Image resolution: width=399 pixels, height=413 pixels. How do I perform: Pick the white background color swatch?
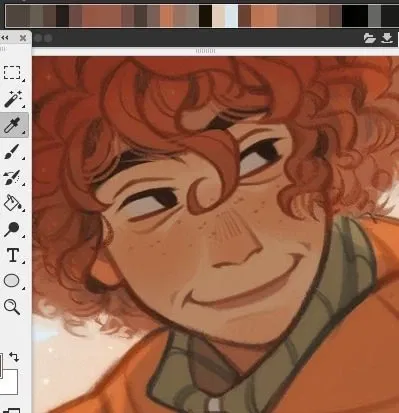click(10, 382)
